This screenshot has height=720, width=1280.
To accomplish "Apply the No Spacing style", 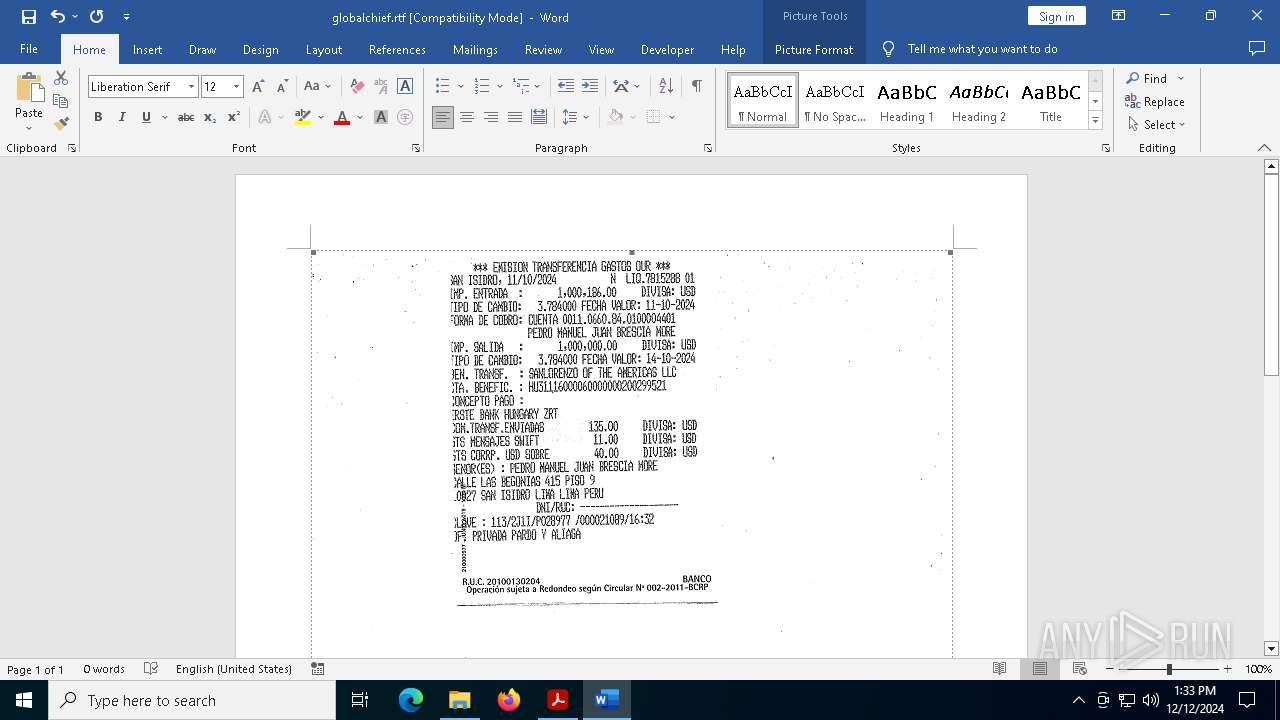I will pos(835,101).
